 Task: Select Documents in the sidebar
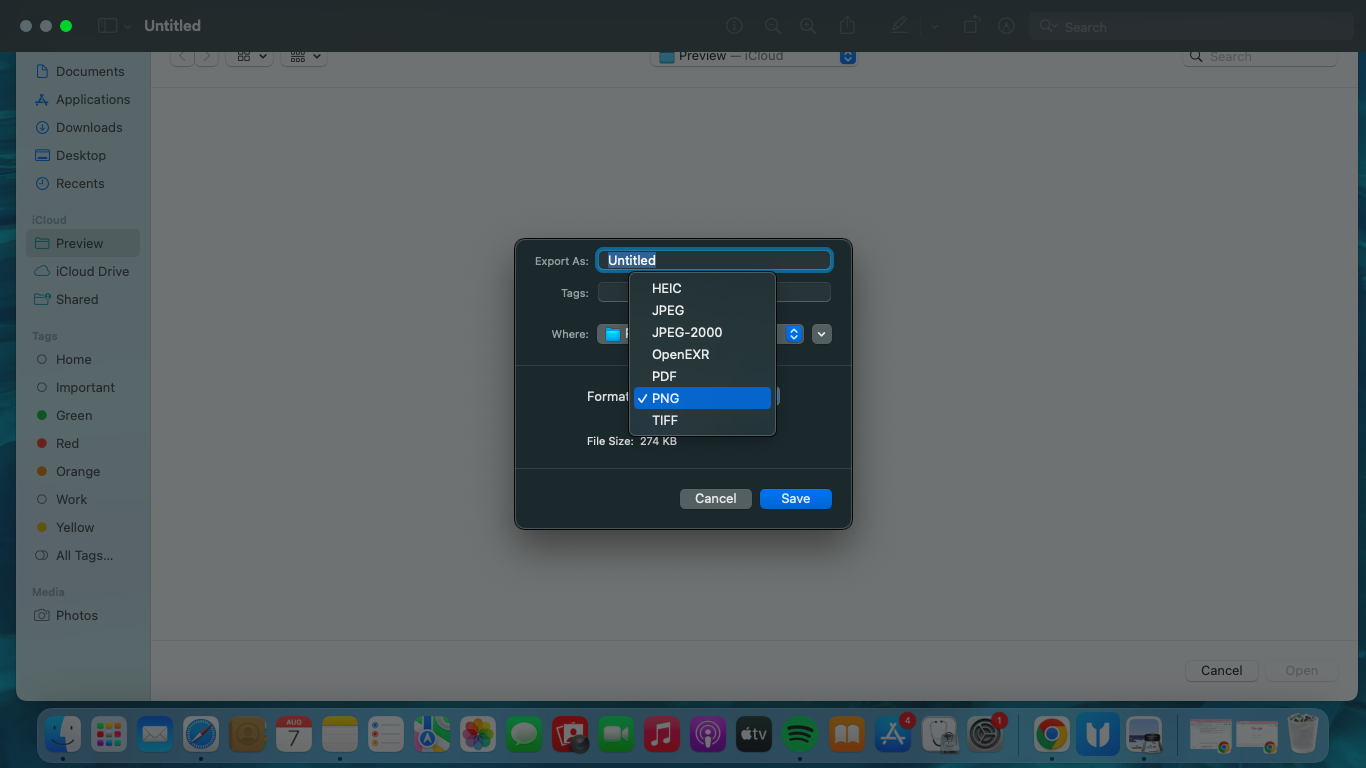pos(82,72)
